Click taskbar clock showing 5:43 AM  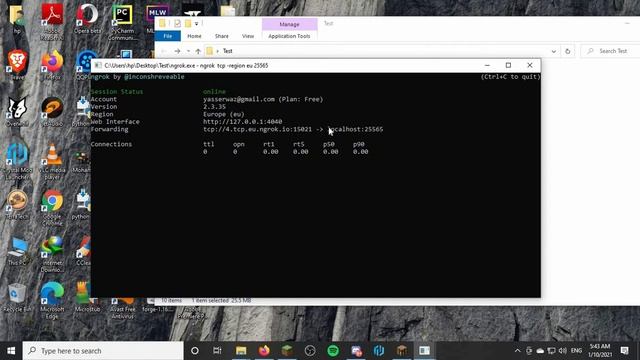pos(600,351)
